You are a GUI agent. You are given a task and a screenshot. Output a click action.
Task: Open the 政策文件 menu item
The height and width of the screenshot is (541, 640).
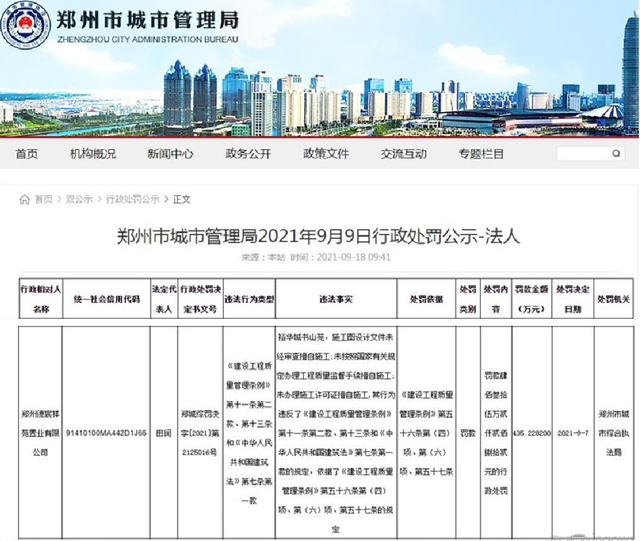click(326, 154)
